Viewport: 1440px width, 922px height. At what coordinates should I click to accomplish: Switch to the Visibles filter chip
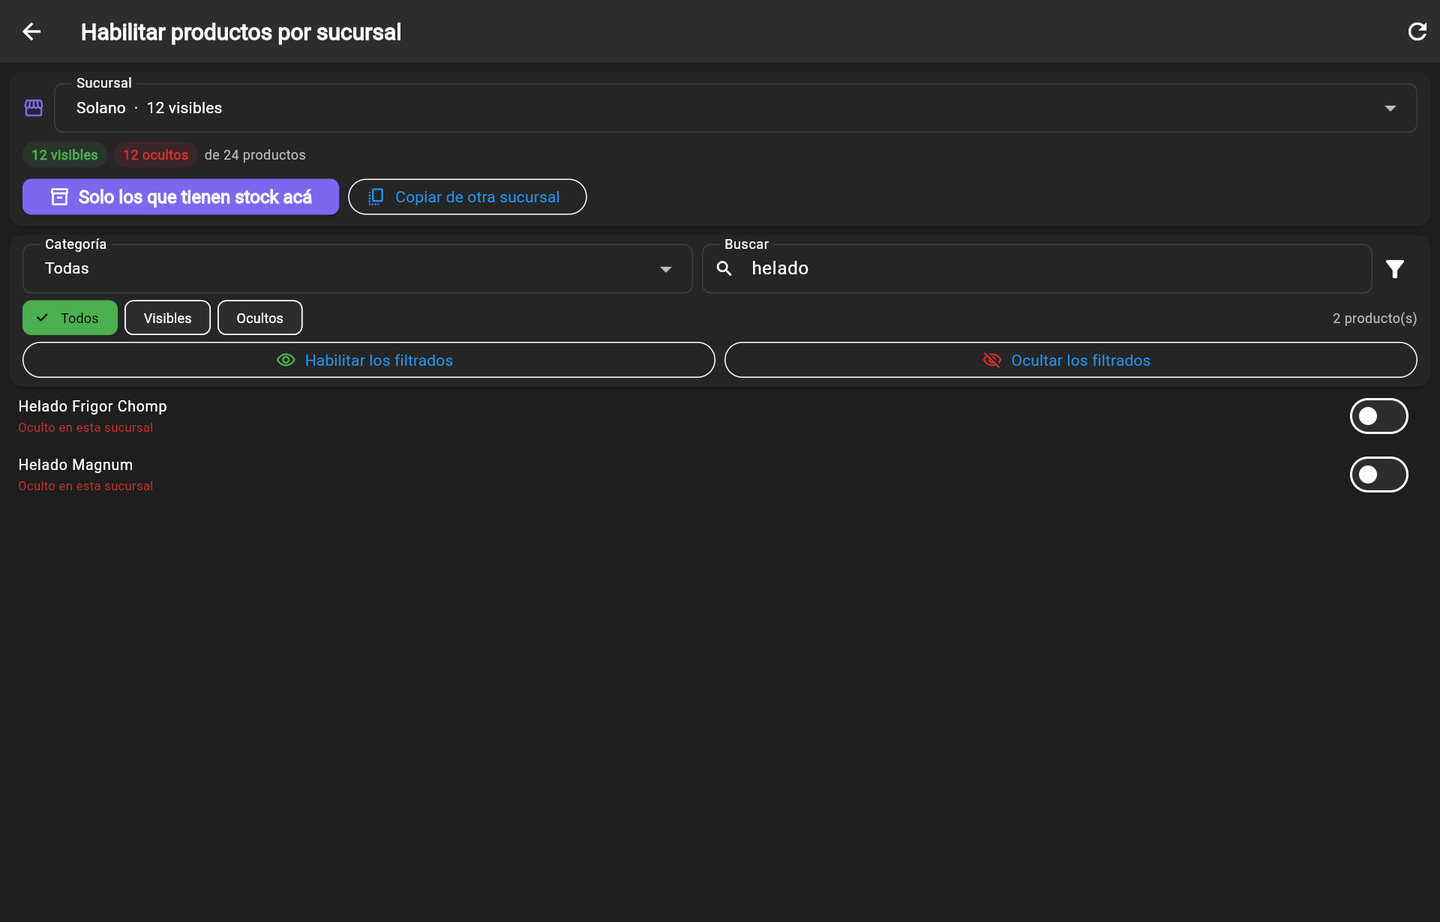pos(168,318)
